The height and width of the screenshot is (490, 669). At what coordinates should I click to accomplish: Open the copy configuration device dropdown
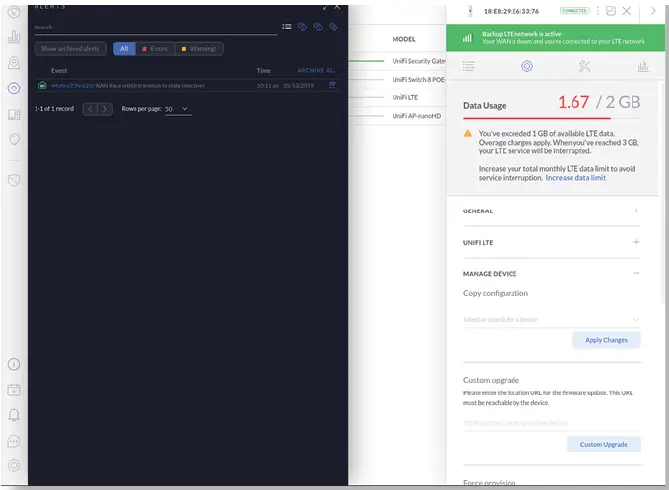(551, 320)
